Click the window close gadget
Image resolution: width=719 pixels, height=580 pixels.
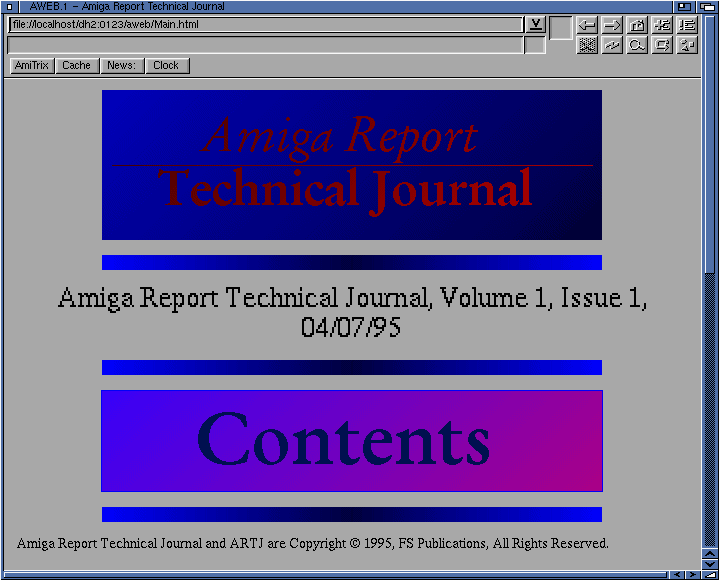click(x=9, y=6)
